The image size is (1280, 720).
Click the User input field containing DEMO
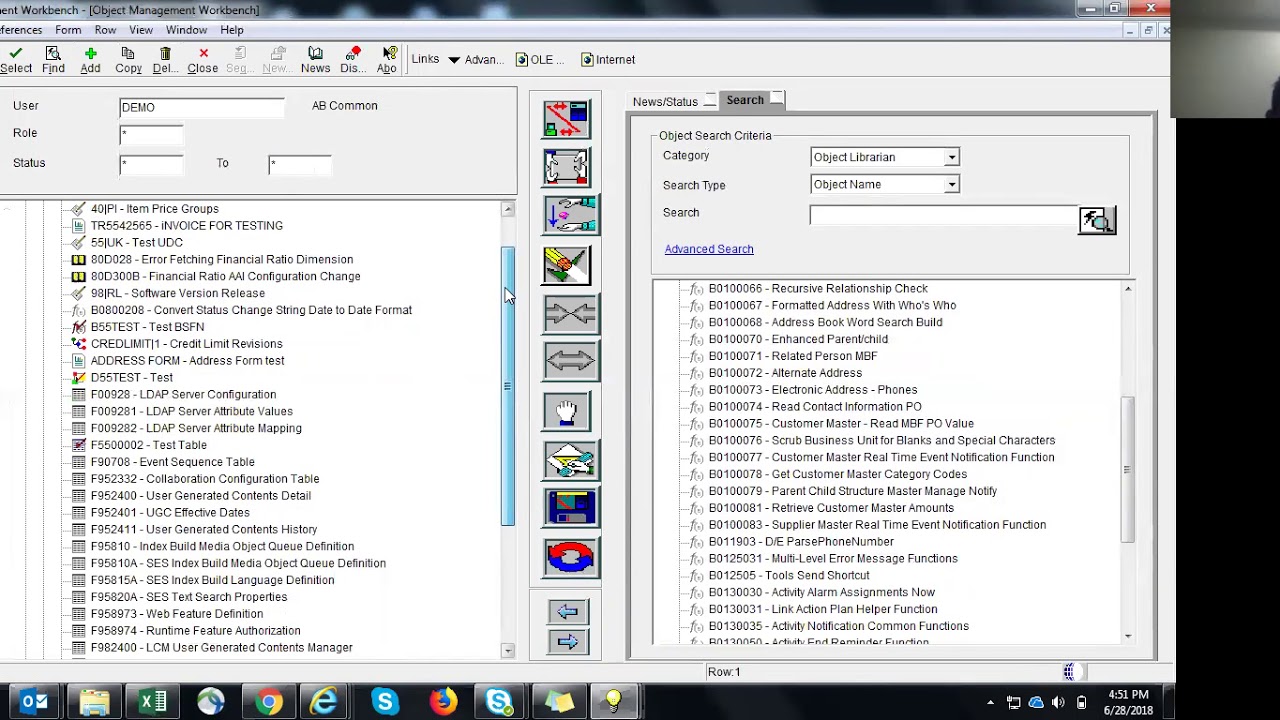tap(202, 107)
